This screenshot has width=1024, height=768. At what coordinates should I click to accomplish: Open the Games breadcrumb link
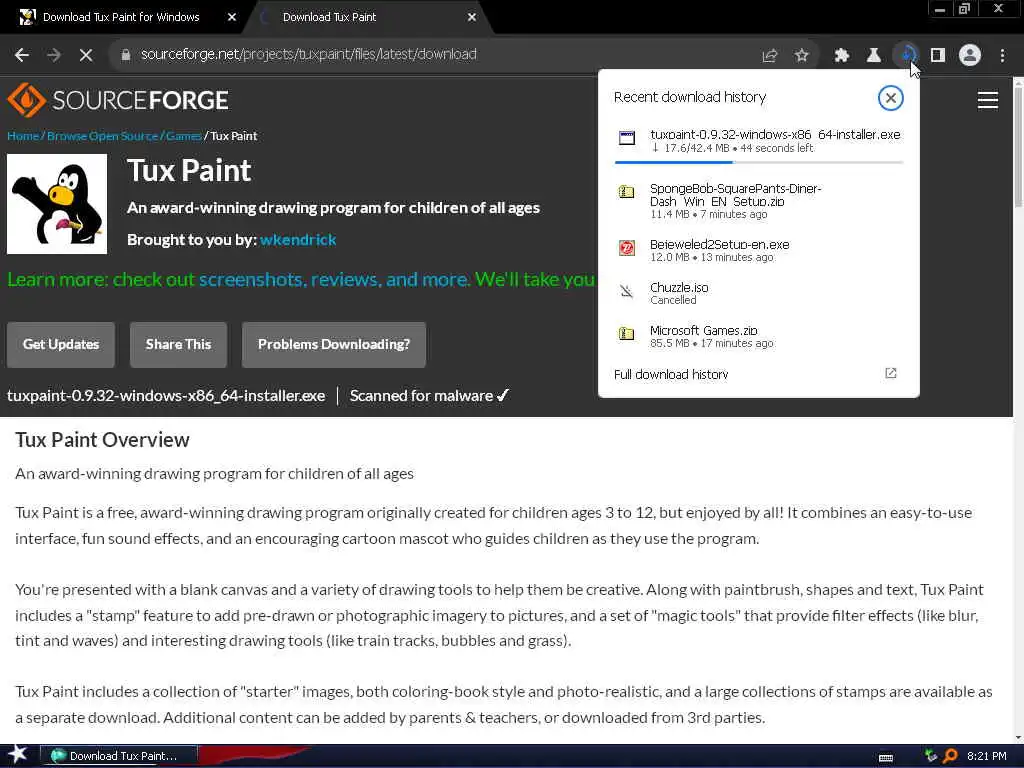tap(184, 136)
